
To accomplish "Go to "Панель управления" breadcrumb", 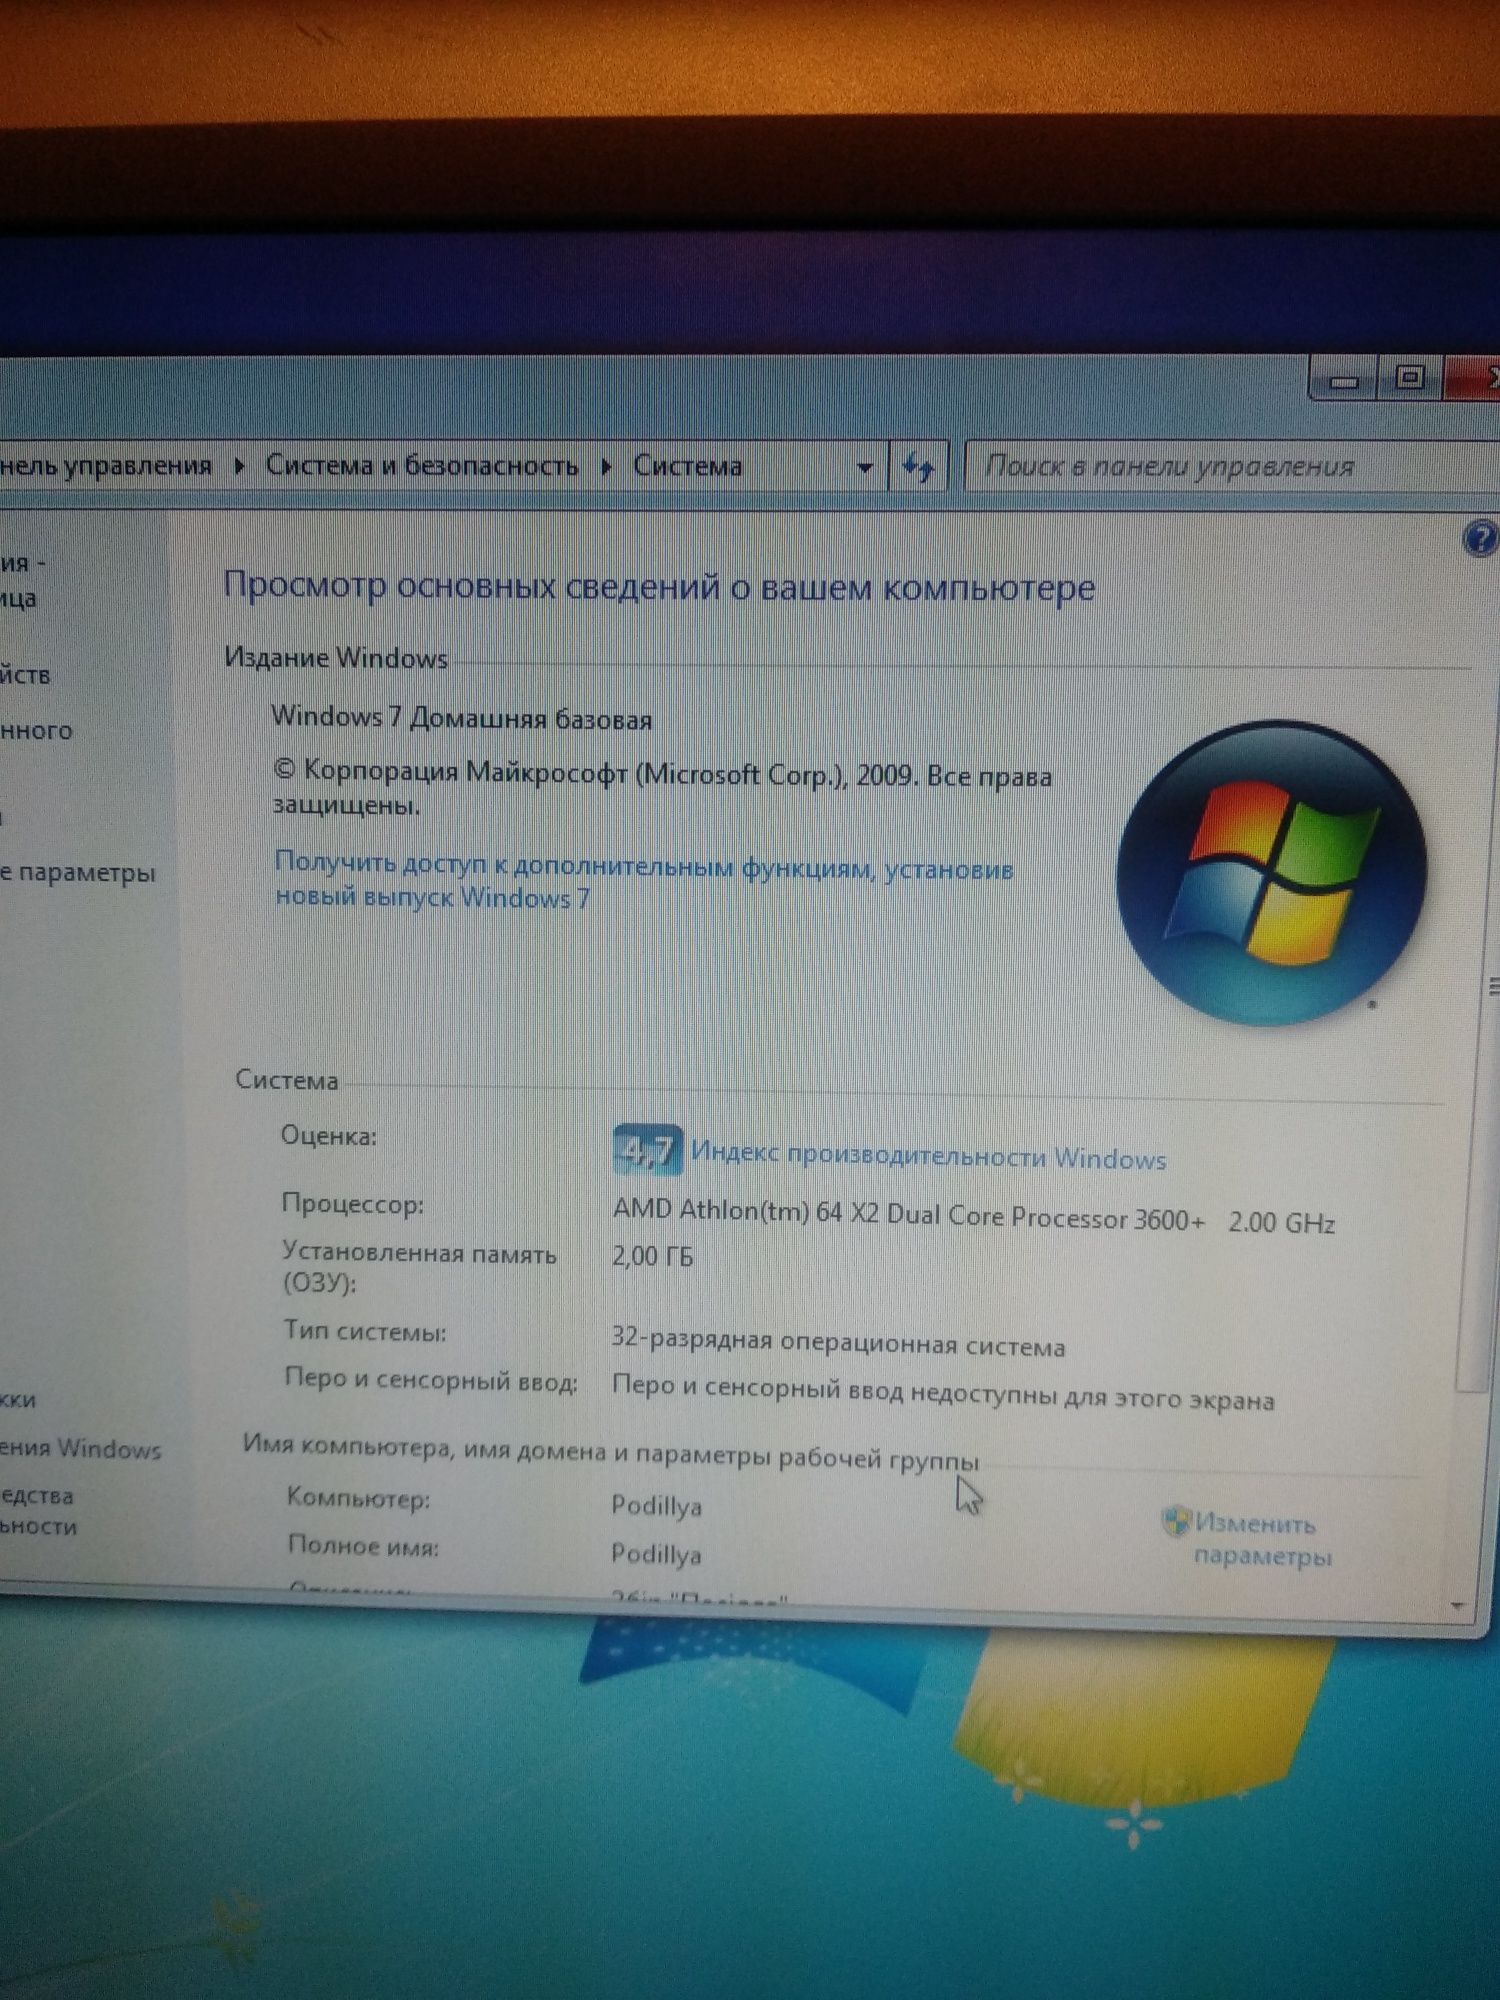I will click(106, 466).
